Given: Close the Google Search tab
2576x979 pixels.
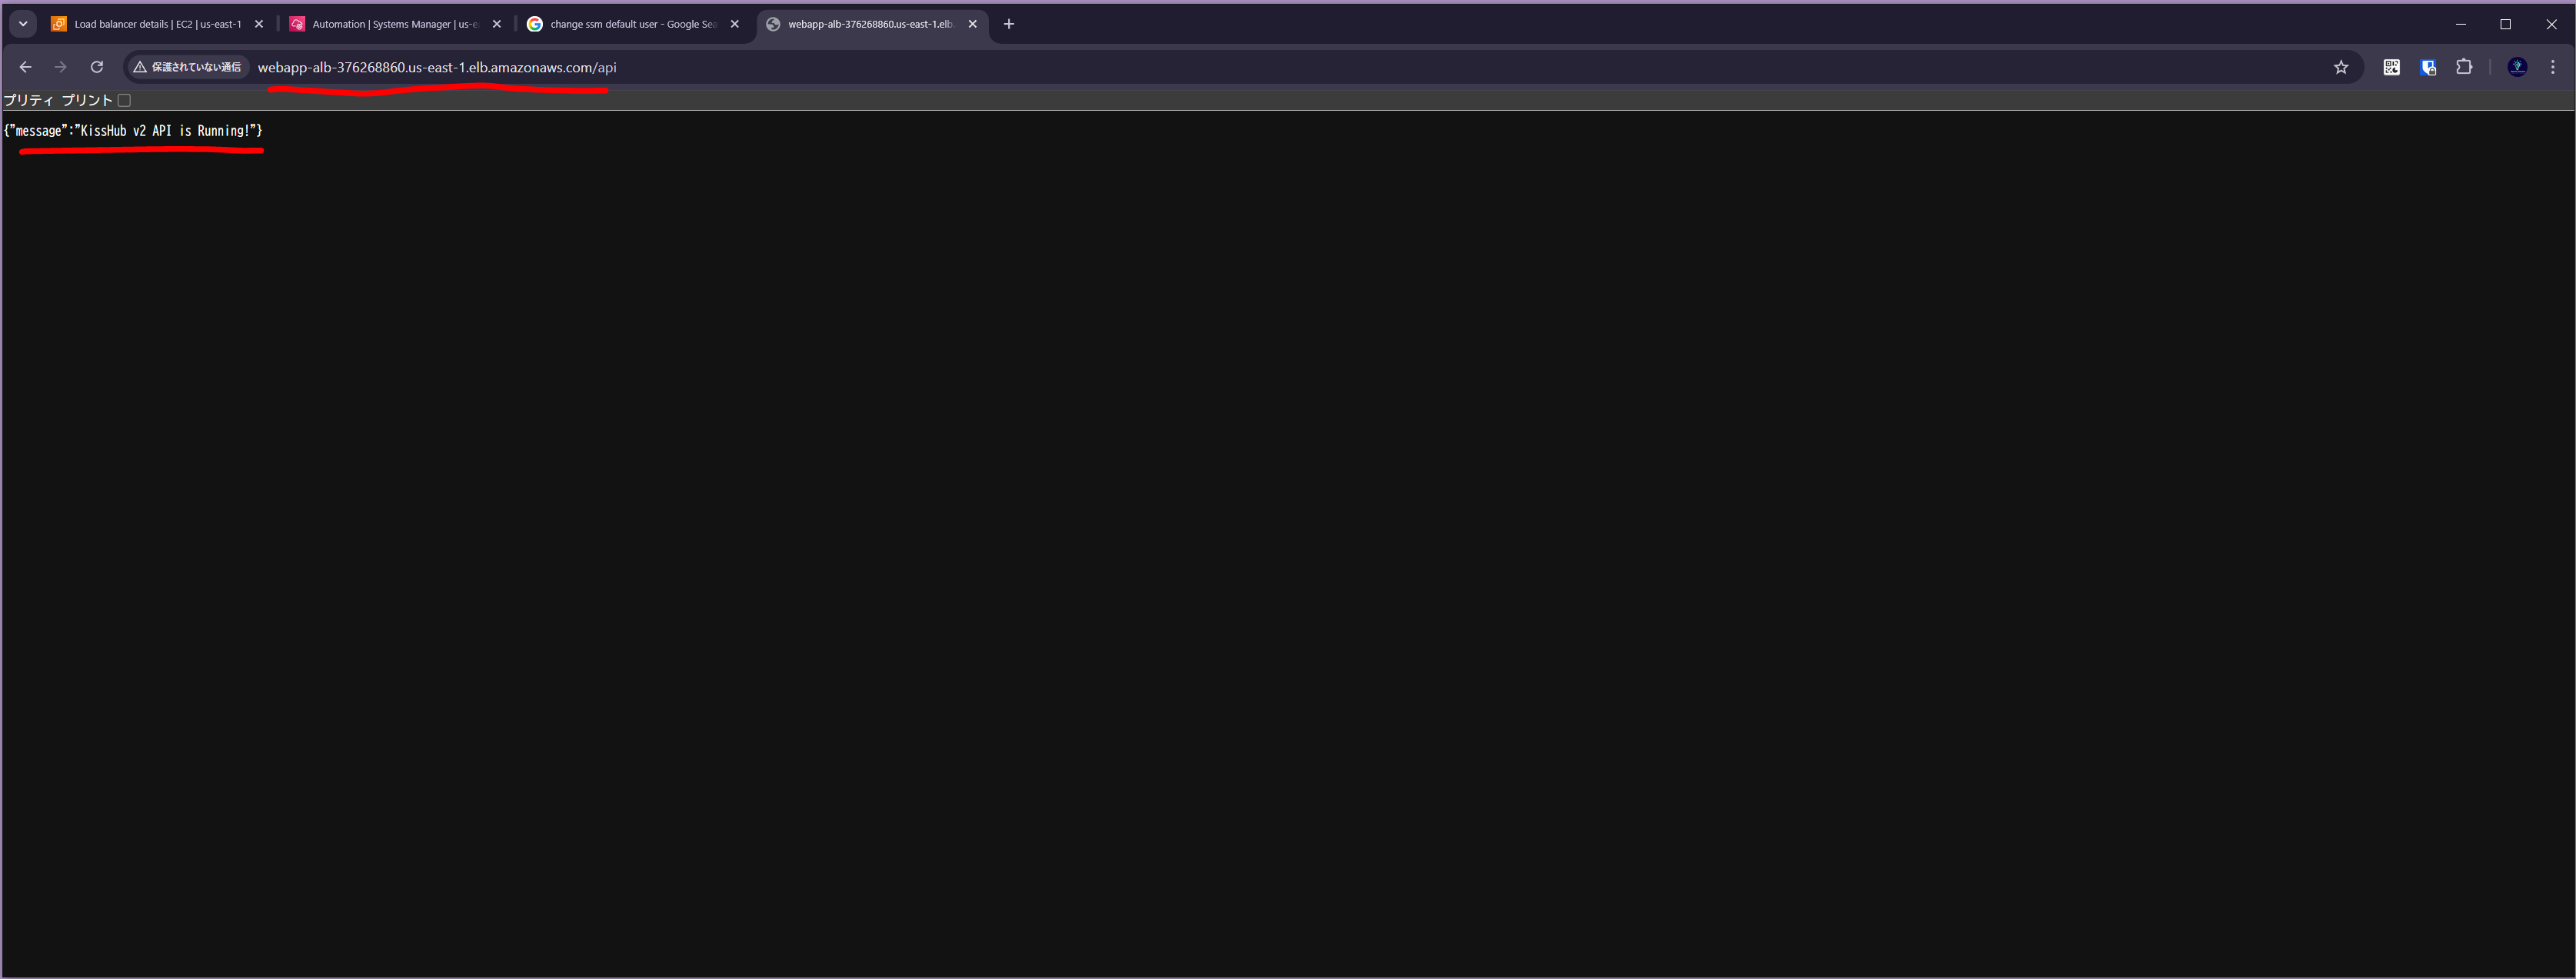Looking at the screenshot, I should click(x=735, y=24).
